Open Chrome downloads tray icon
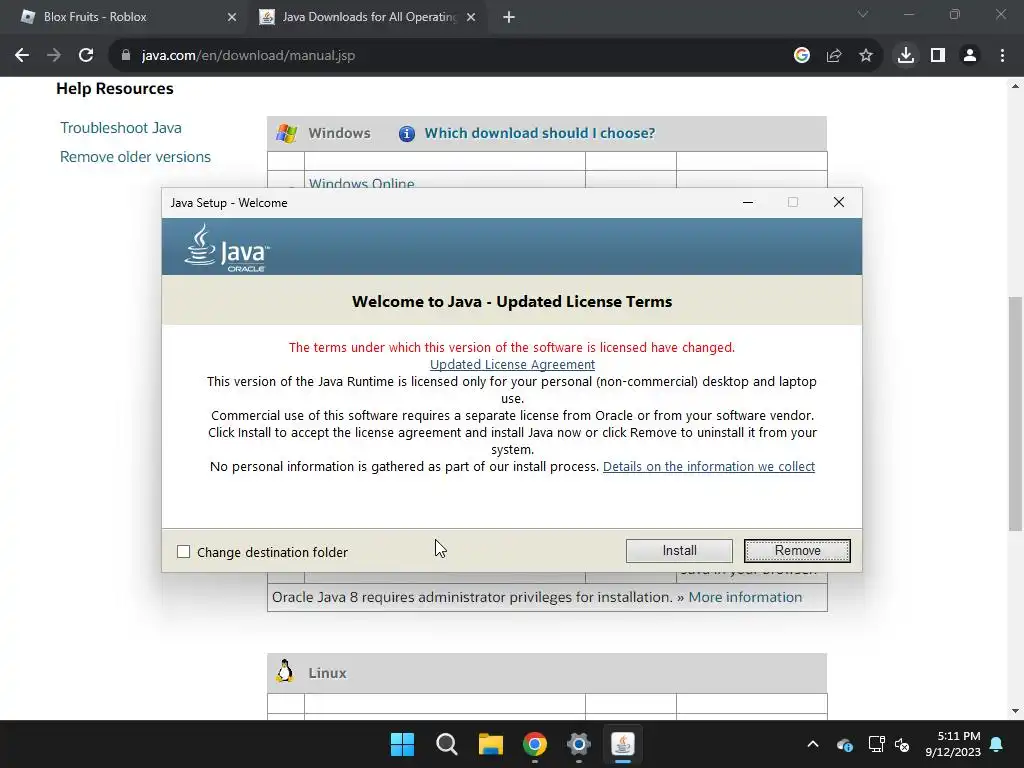This screenshot has width=1024, height=768. coord(905,56)
